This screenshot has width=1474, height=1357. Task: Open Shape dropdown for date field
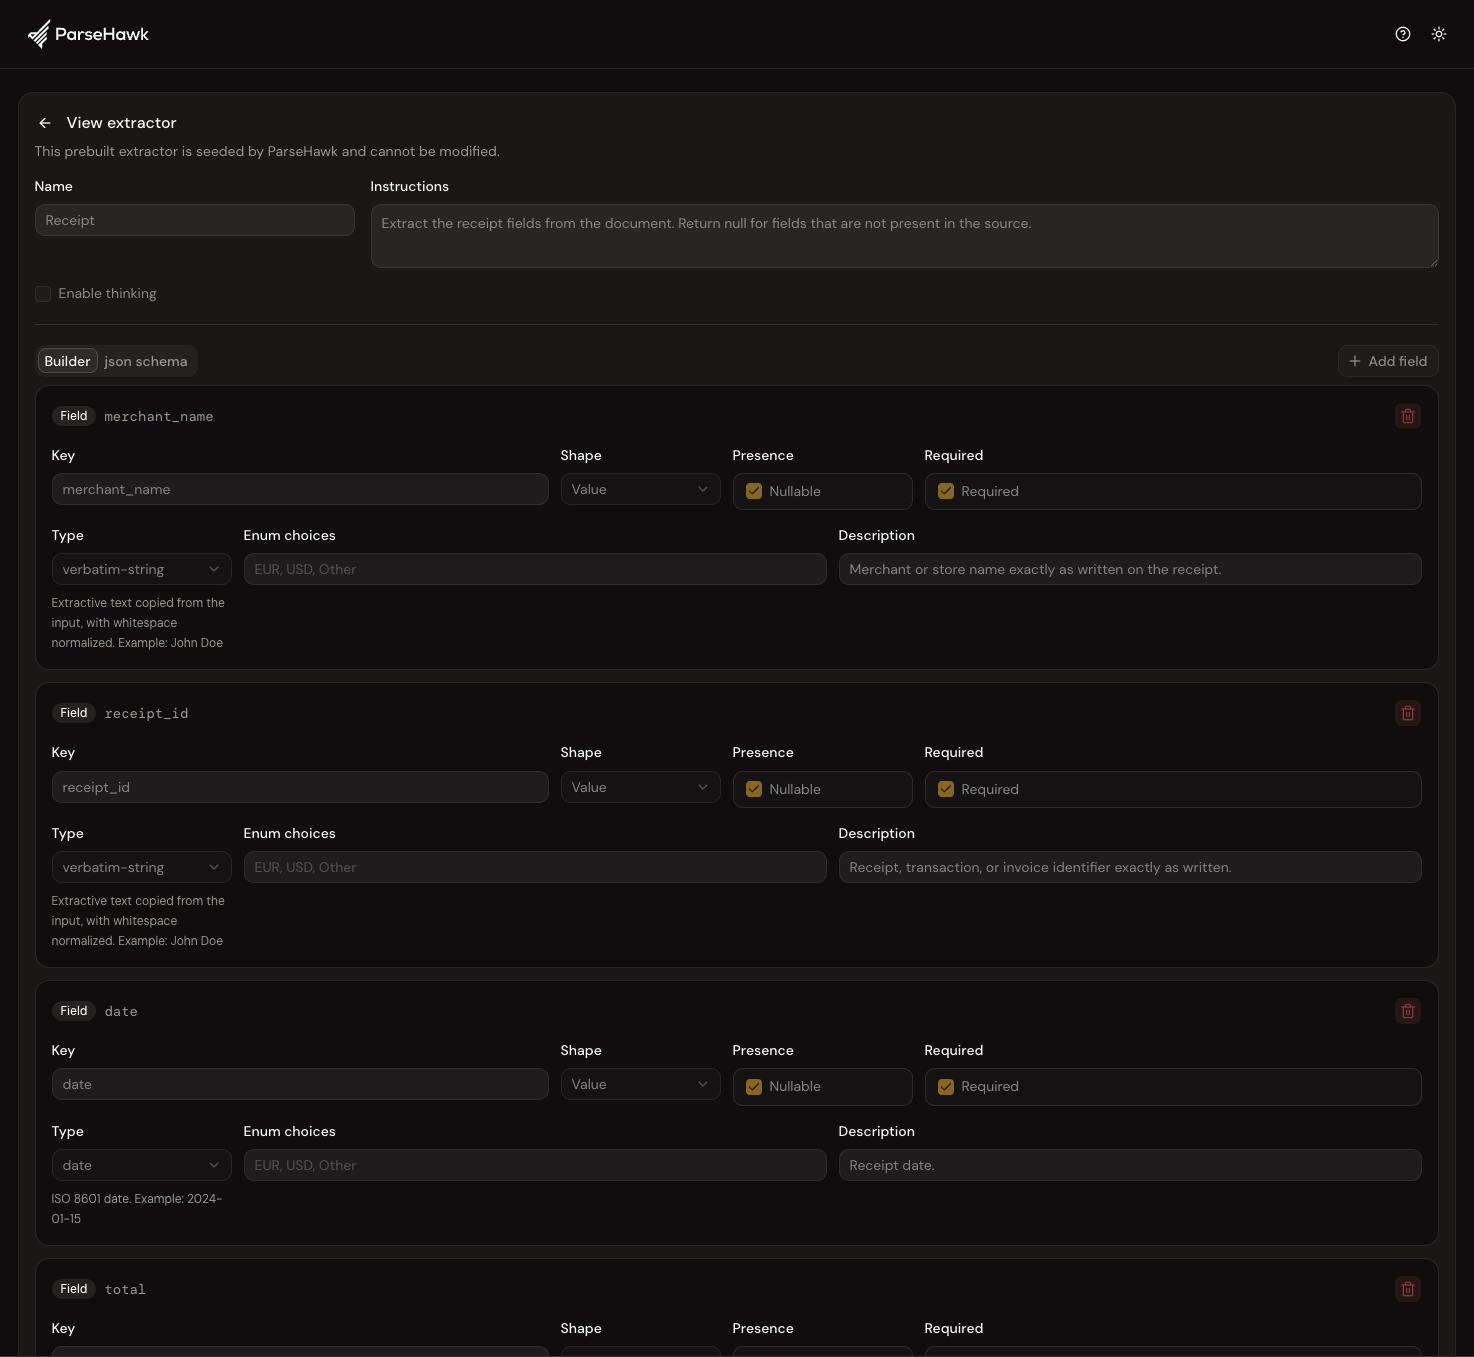tap(640, 1084)
